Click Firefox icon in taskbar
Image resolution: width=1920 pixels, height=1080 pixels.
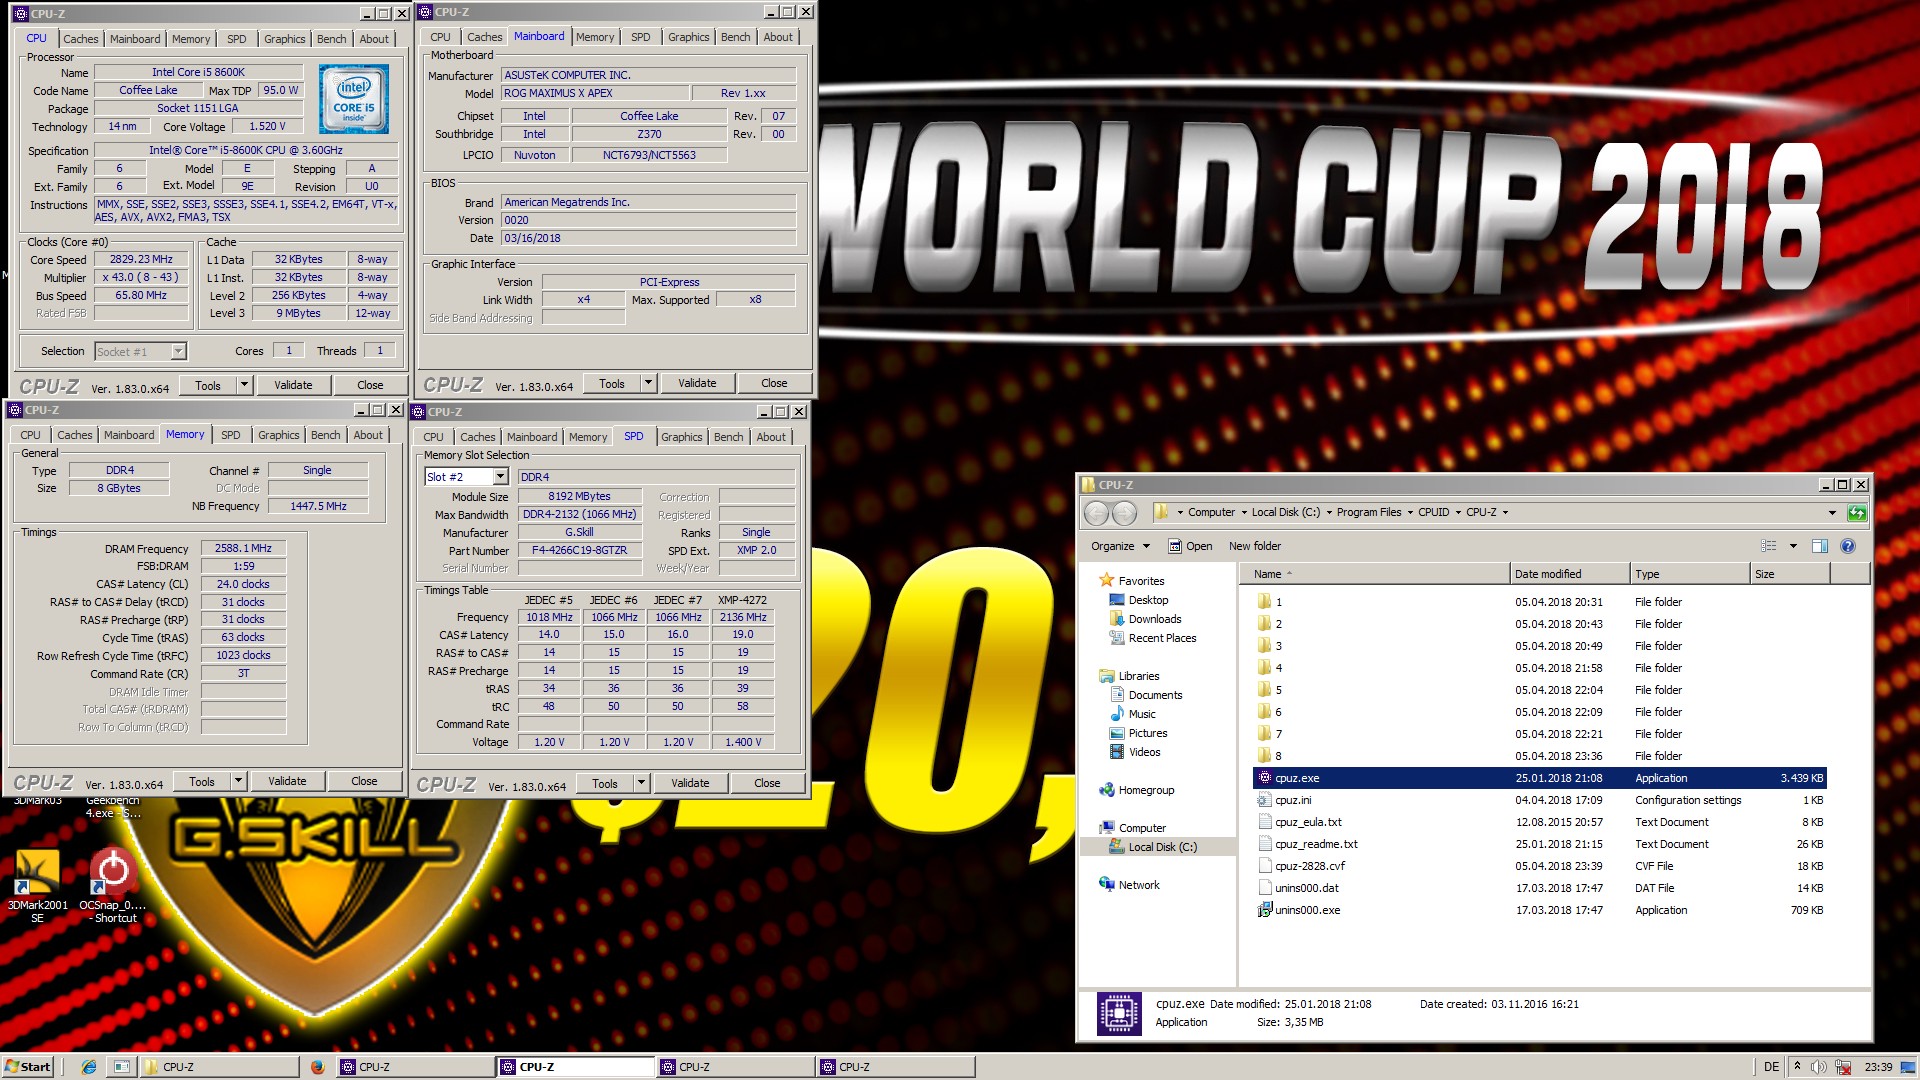(317, 1067)
